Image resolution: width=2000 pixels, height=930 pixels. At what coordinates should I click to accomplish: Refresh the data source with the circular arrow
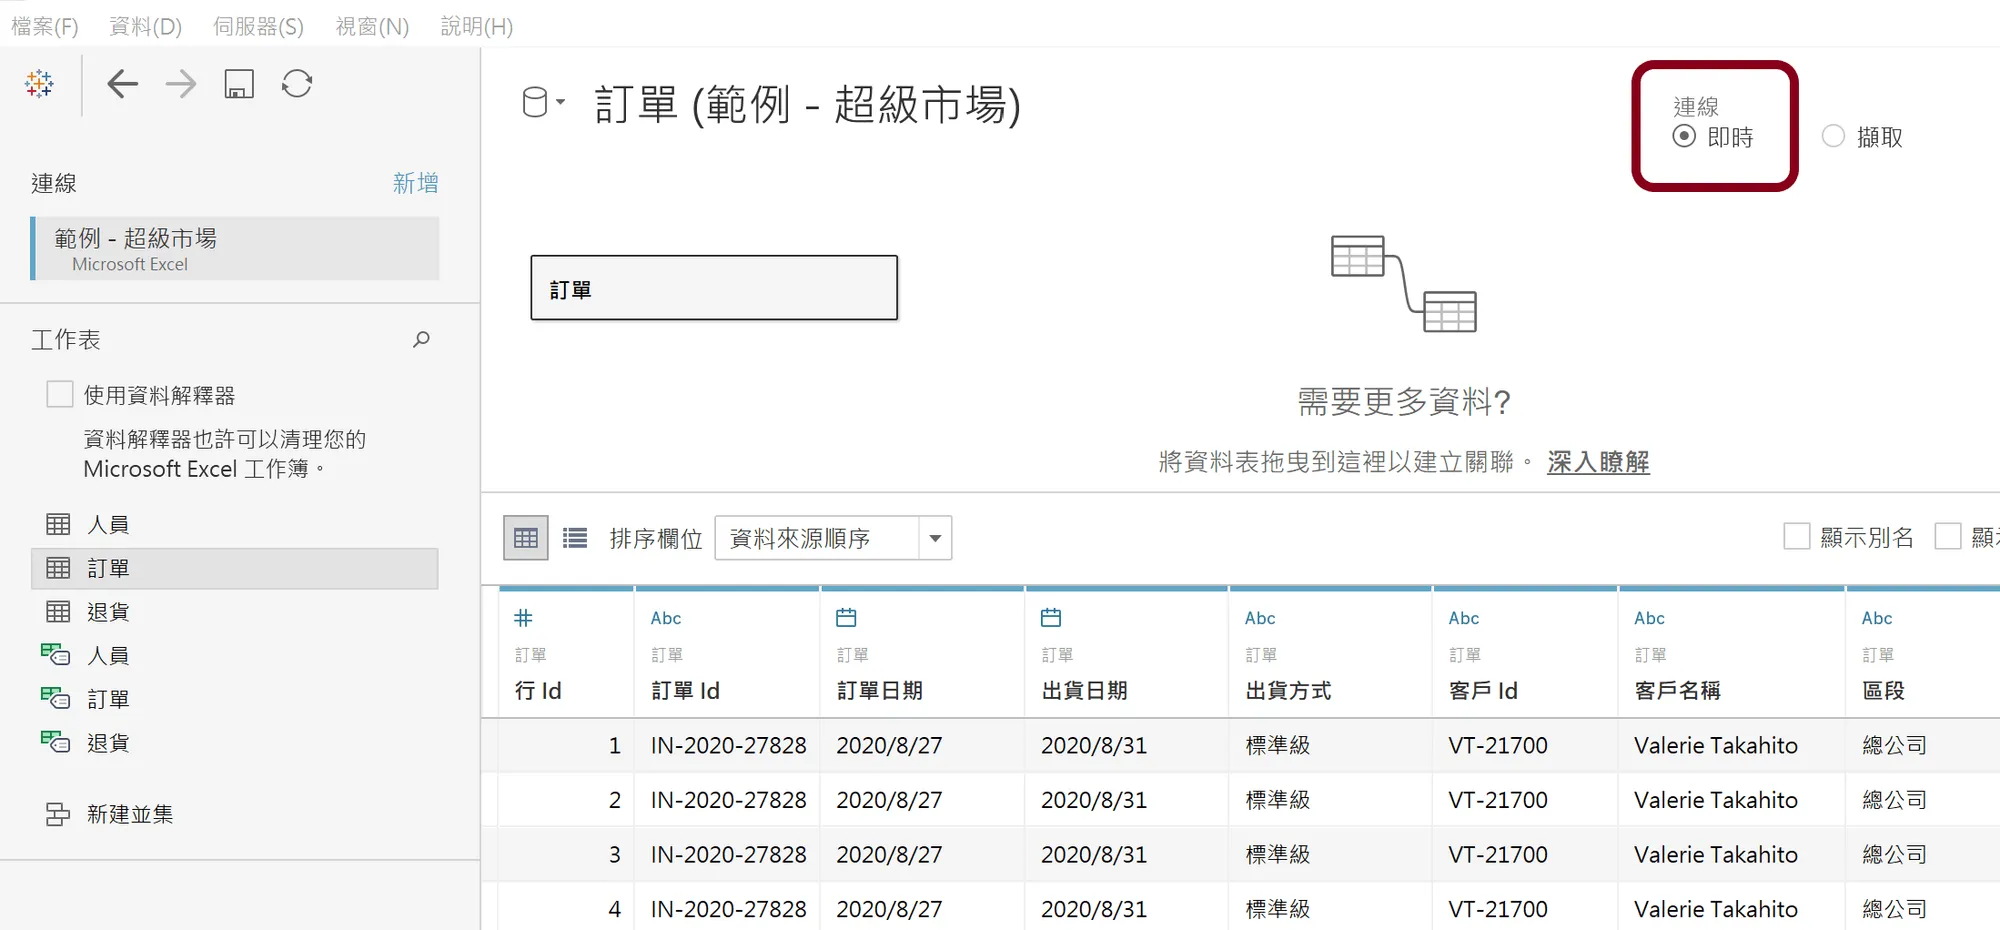click(297, 84)
